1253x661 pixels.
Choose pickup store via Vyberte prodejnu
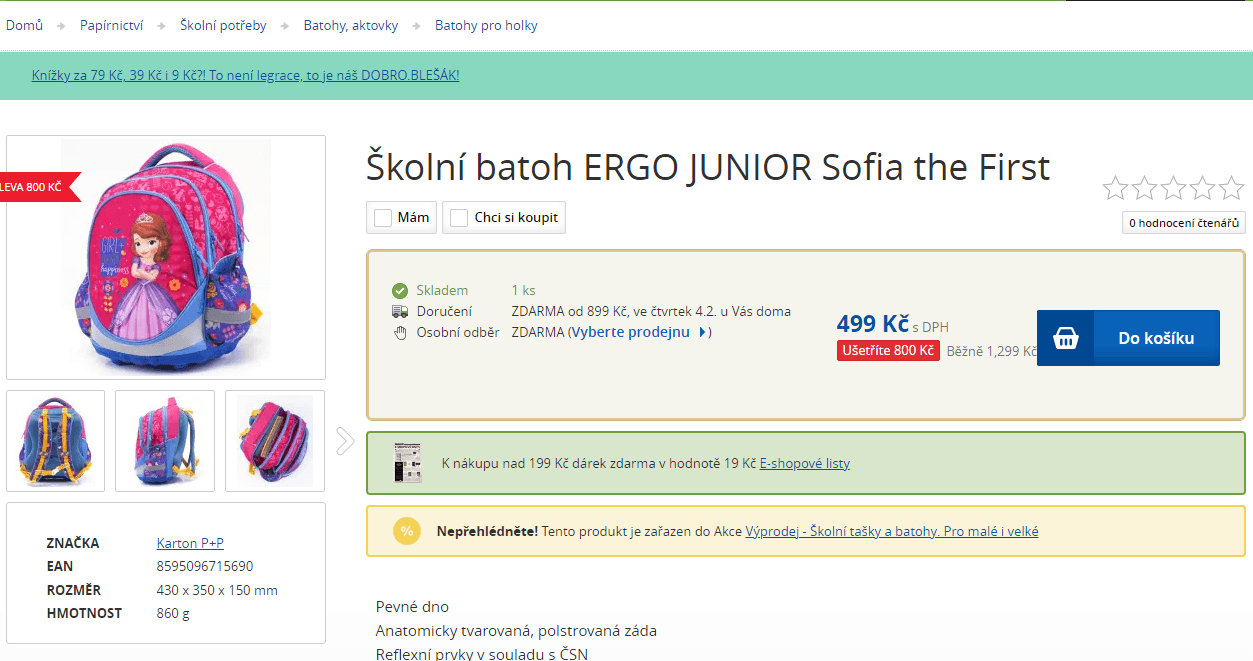point(640,332)
